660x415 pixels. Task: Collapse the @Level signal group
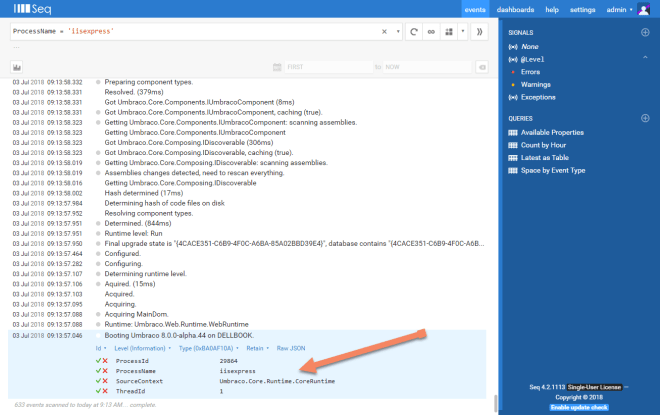[514, 59]
